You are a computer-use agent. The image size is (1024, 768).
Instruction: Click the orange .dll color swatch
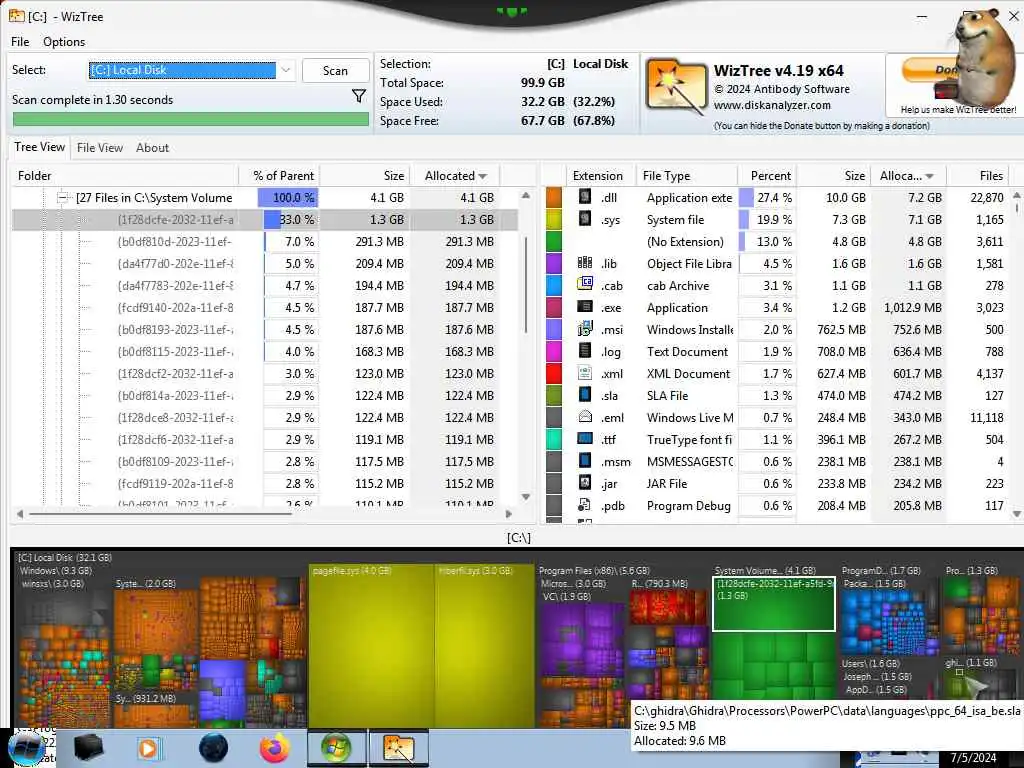tap(554, 197)
